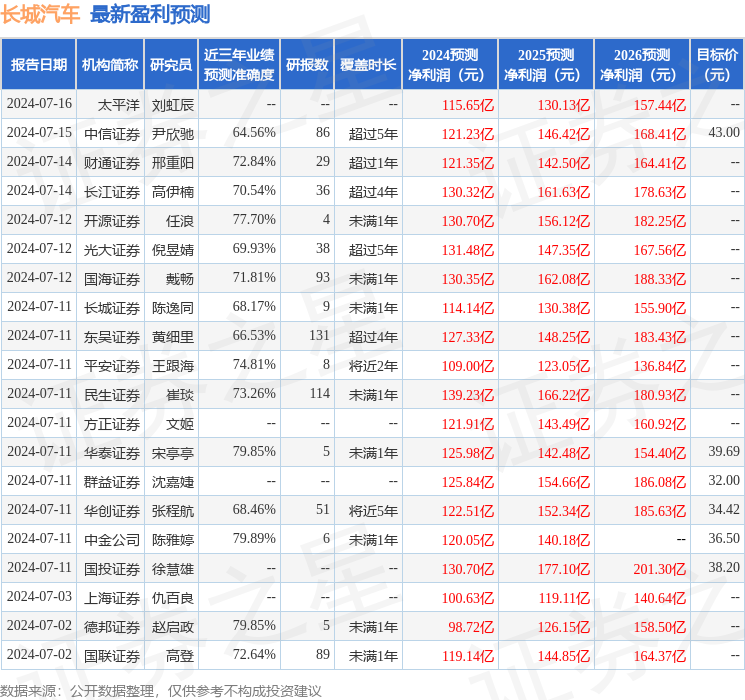This screenshot has height=700, width=745.
Task: Select the 德邦证券 institution cell
Action: [112, 627]
